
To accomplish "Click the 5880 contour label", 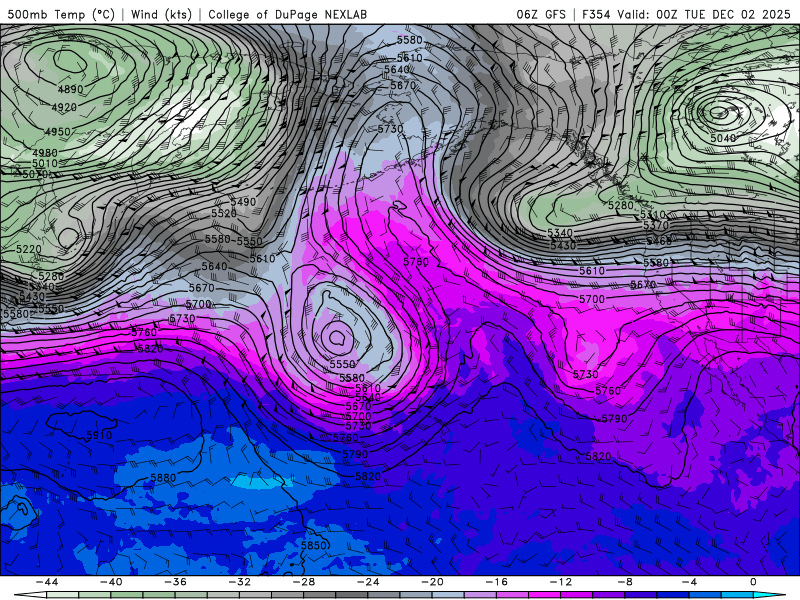I will [x=163, y=478].
